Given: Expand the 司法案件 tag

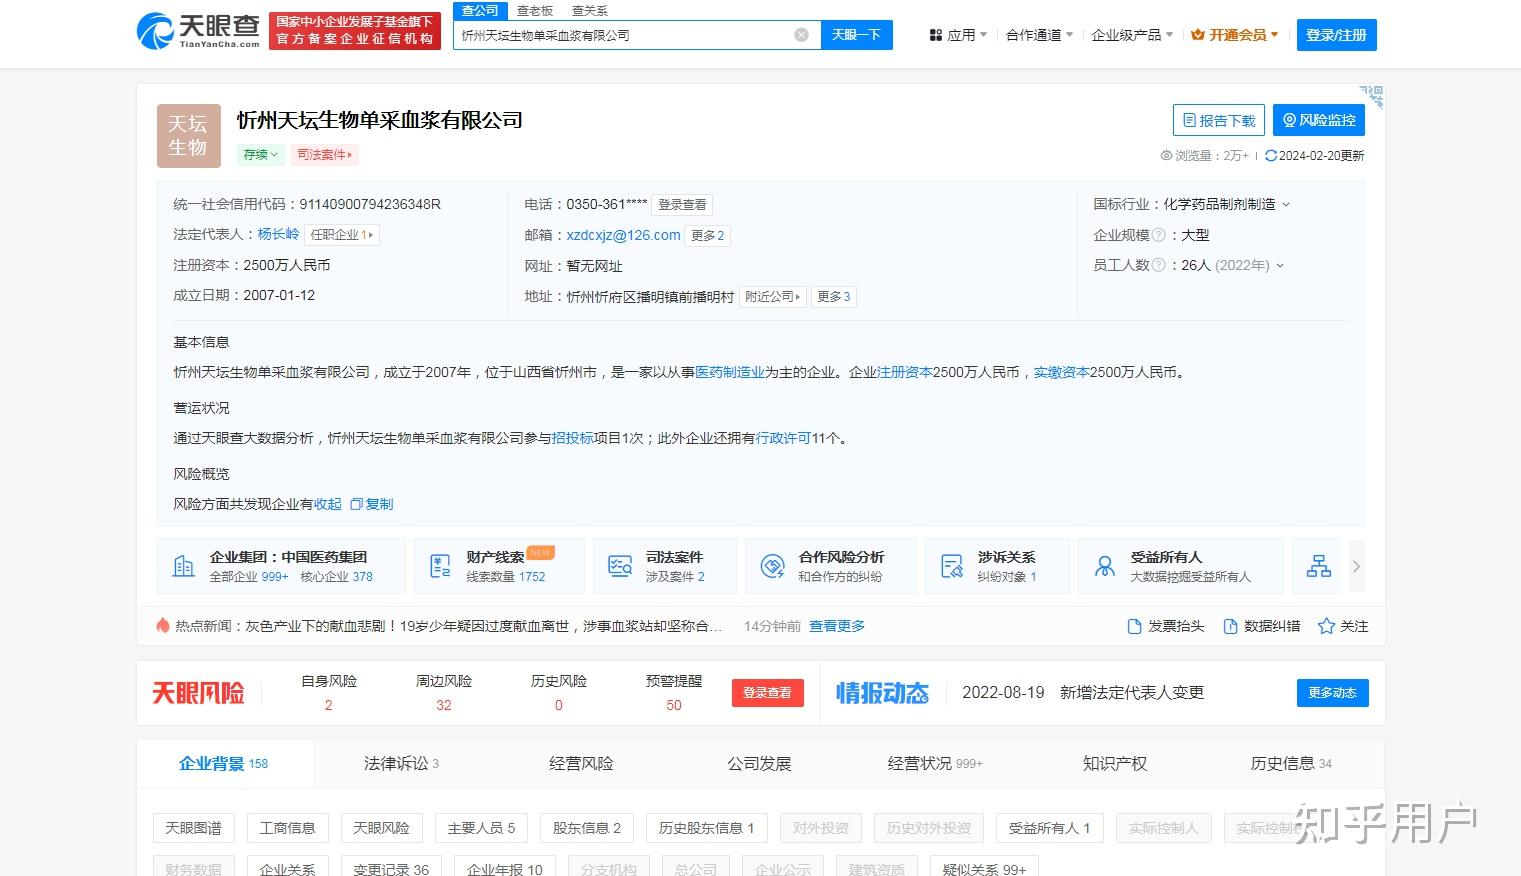Looking at the screenshot, I should click(324, 155).
